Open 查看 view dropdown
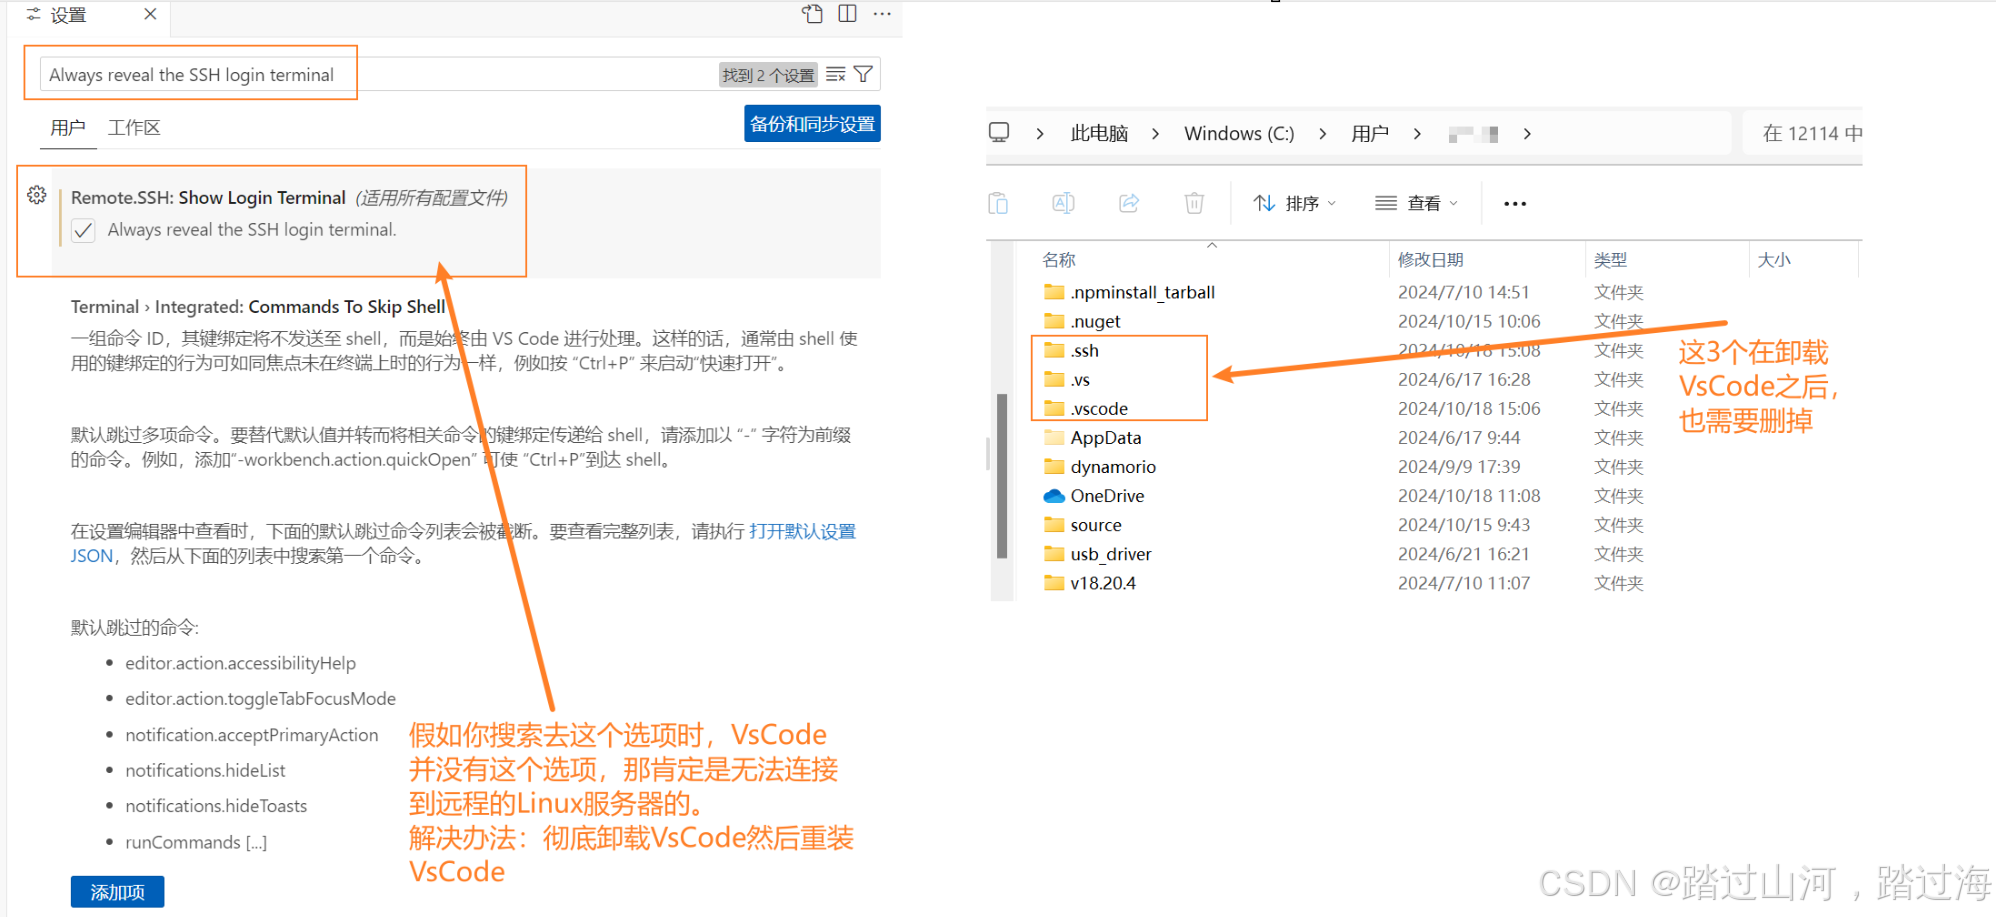Viewport: 1996px width, 917px height. tap(1417, 203)
